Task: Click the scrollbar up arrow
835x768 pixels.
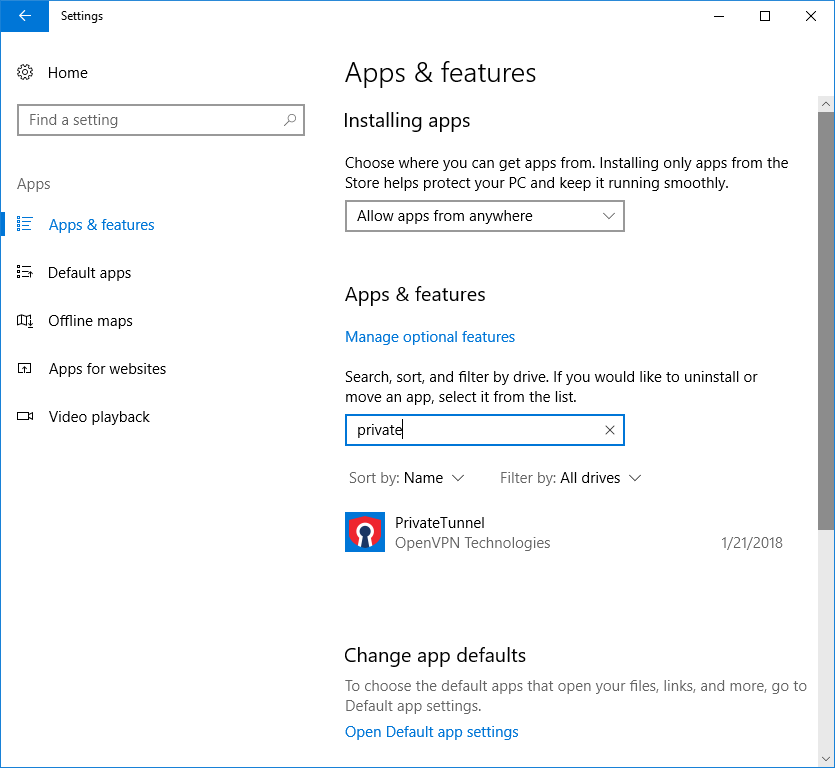Action: (x=826, y=104)
